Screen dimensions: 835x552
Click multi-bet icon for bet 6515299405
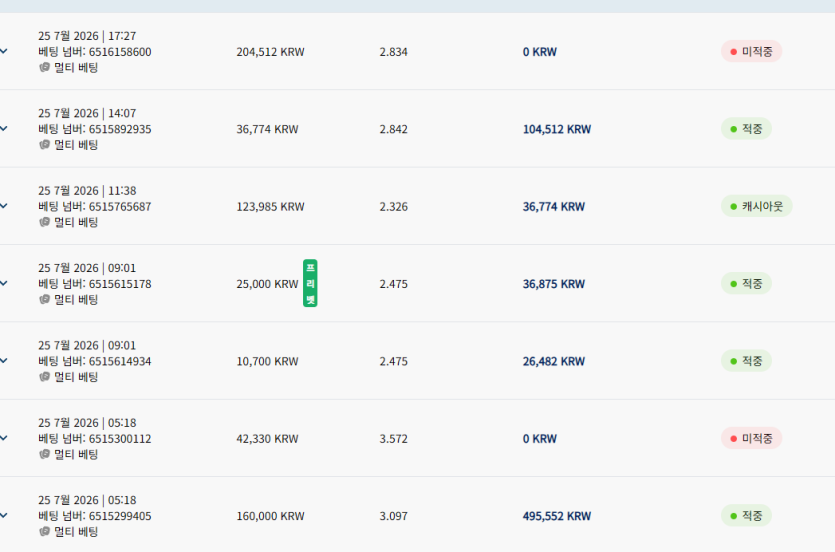coord(45,531)
